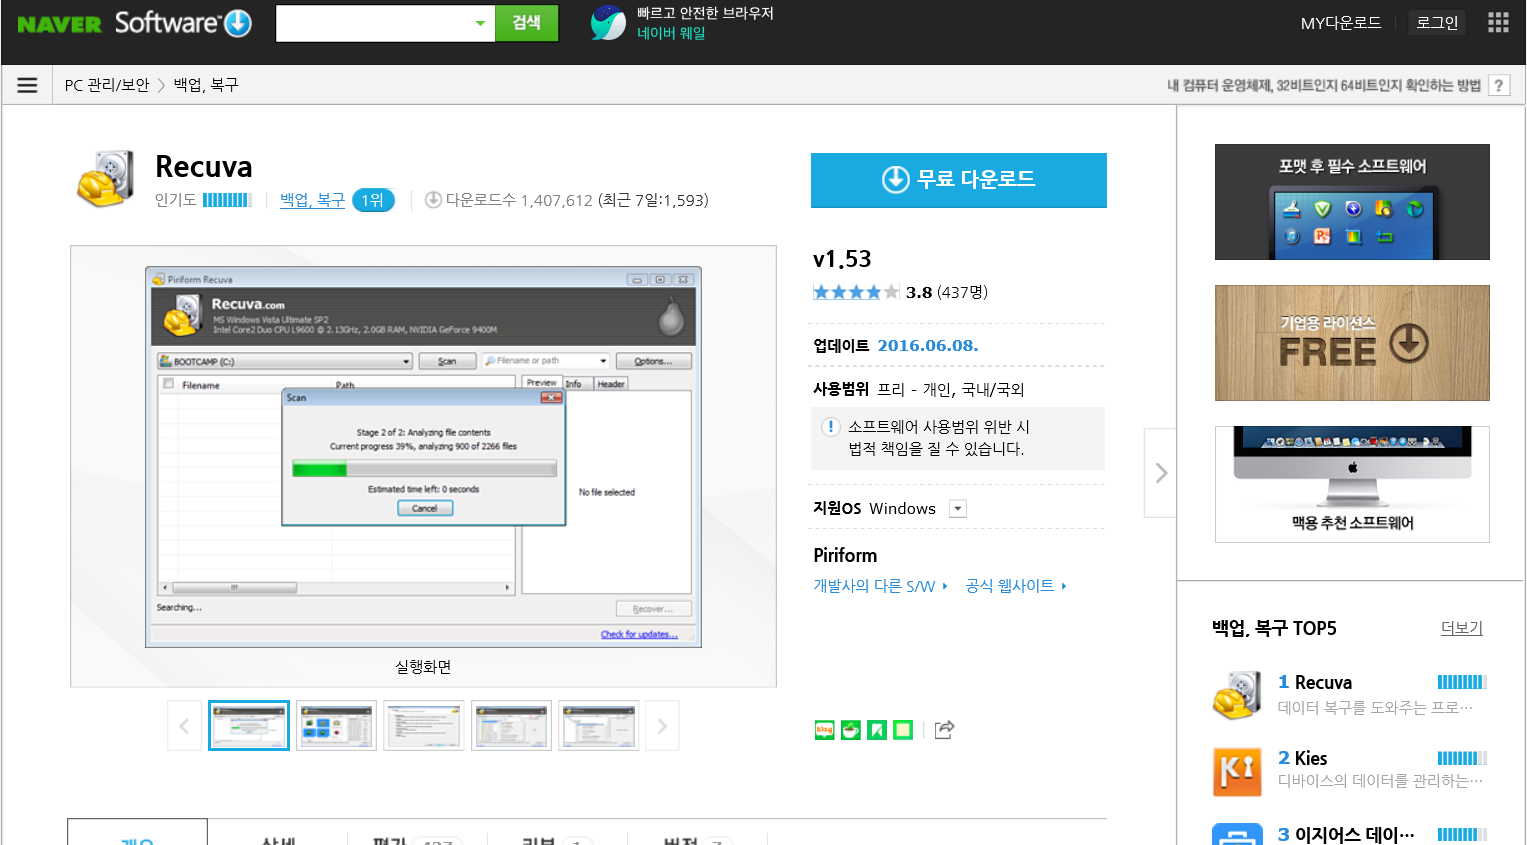Select fifth screenshot thumbnail
Viewport: 1527px width, 845px height.
point(599,726)
